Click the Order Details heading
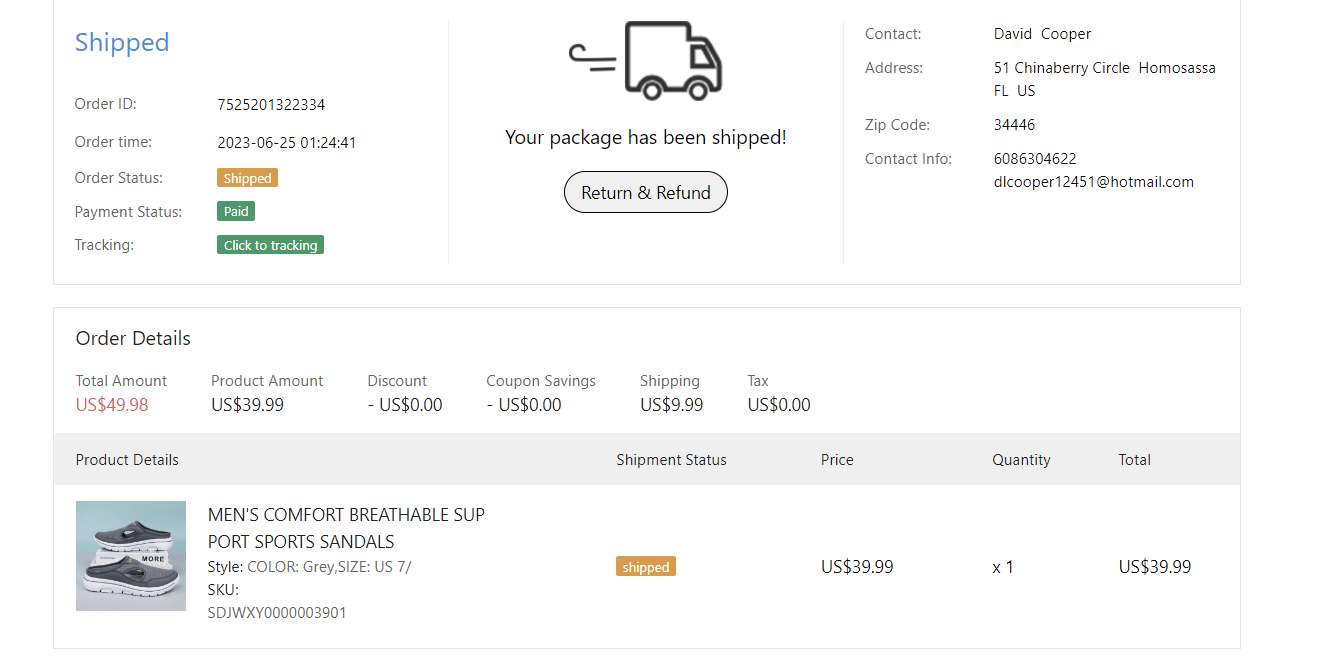Viewport: 1344px width, 662px height. pos(133,338)
